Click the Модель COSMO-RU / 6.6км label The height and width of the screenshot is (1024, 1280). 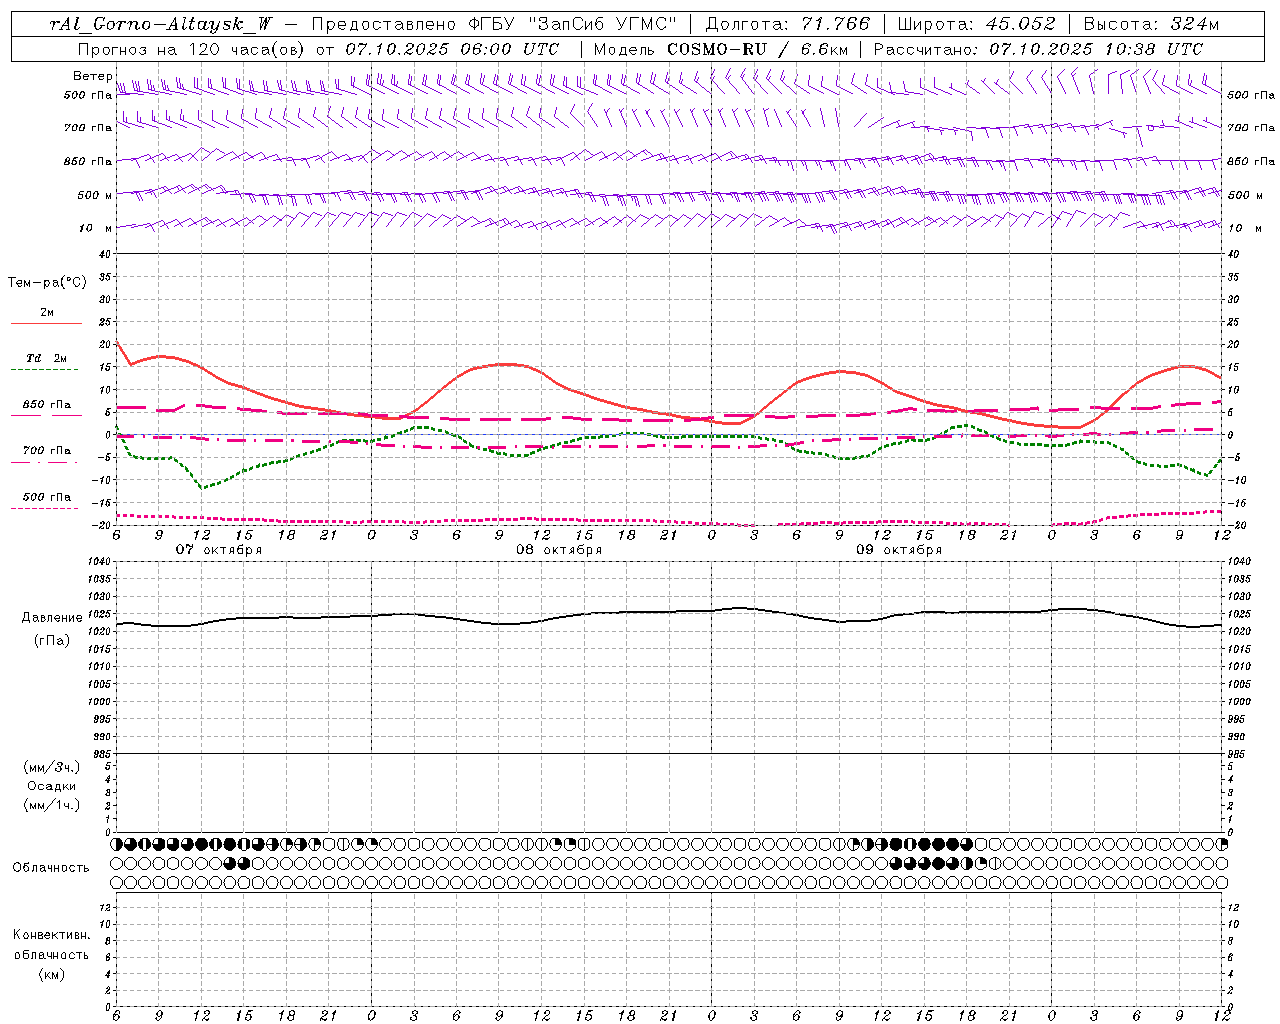(x=721, y=49)
